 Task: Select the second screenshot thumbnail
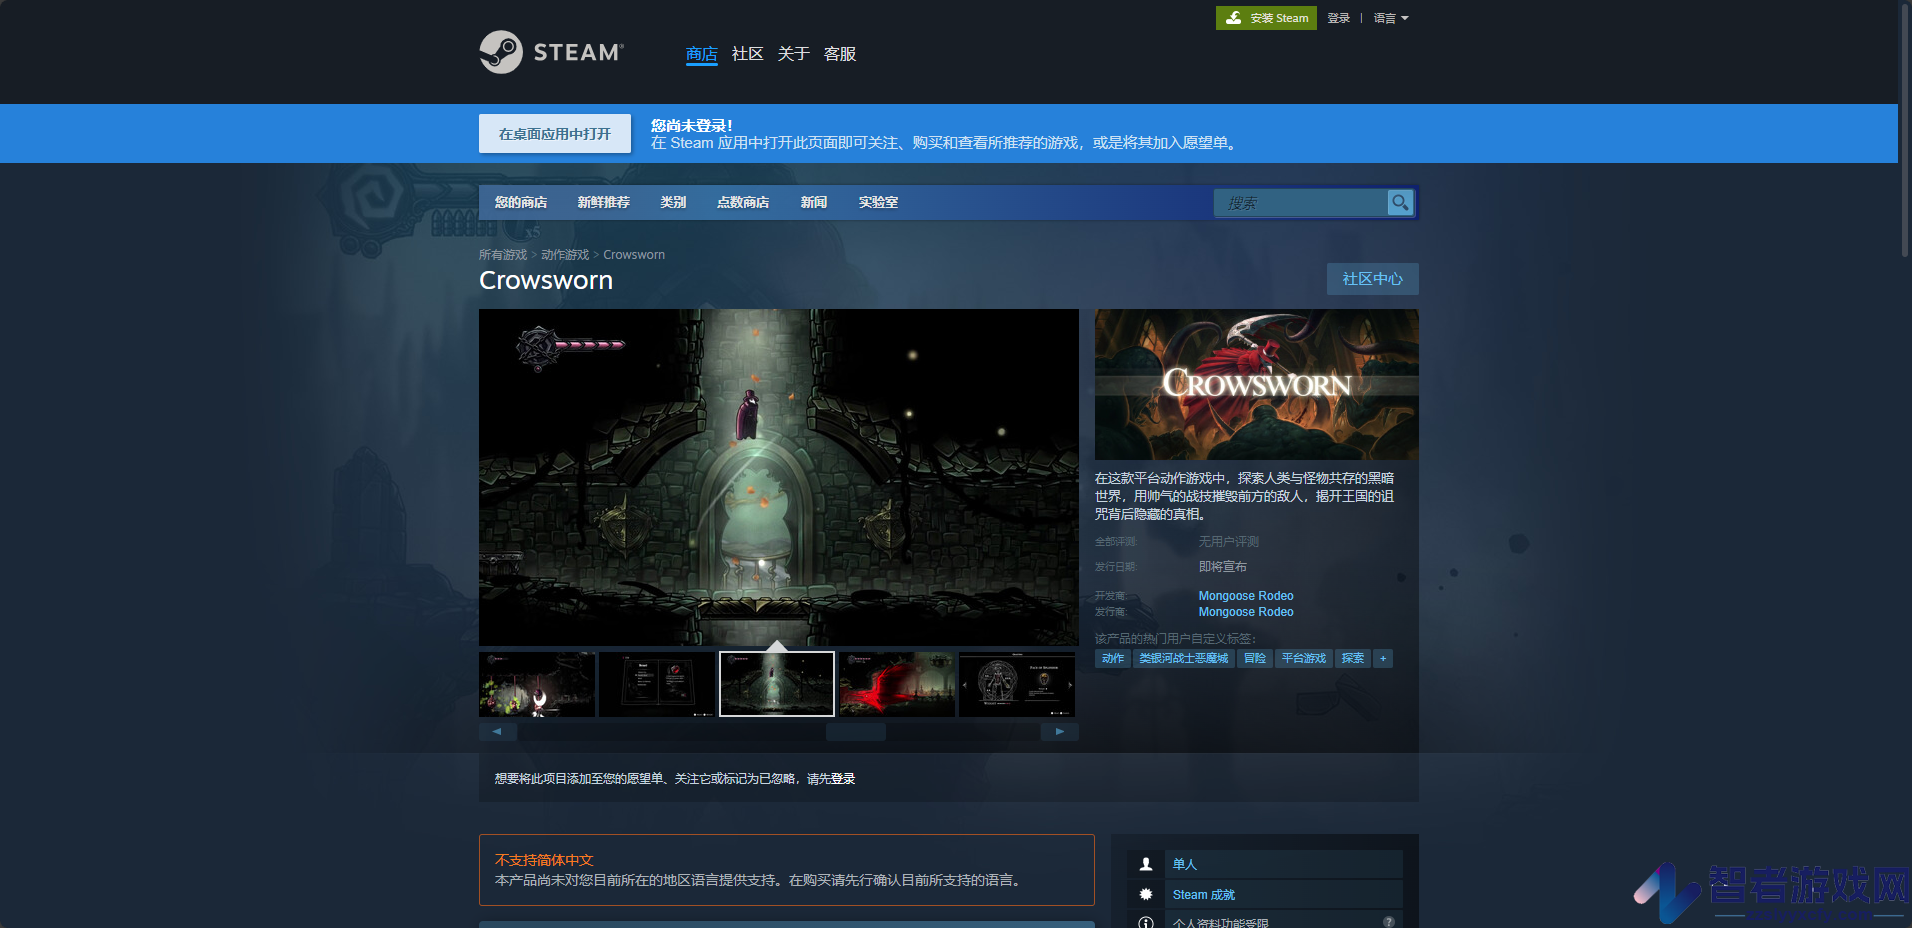point(657,684)
